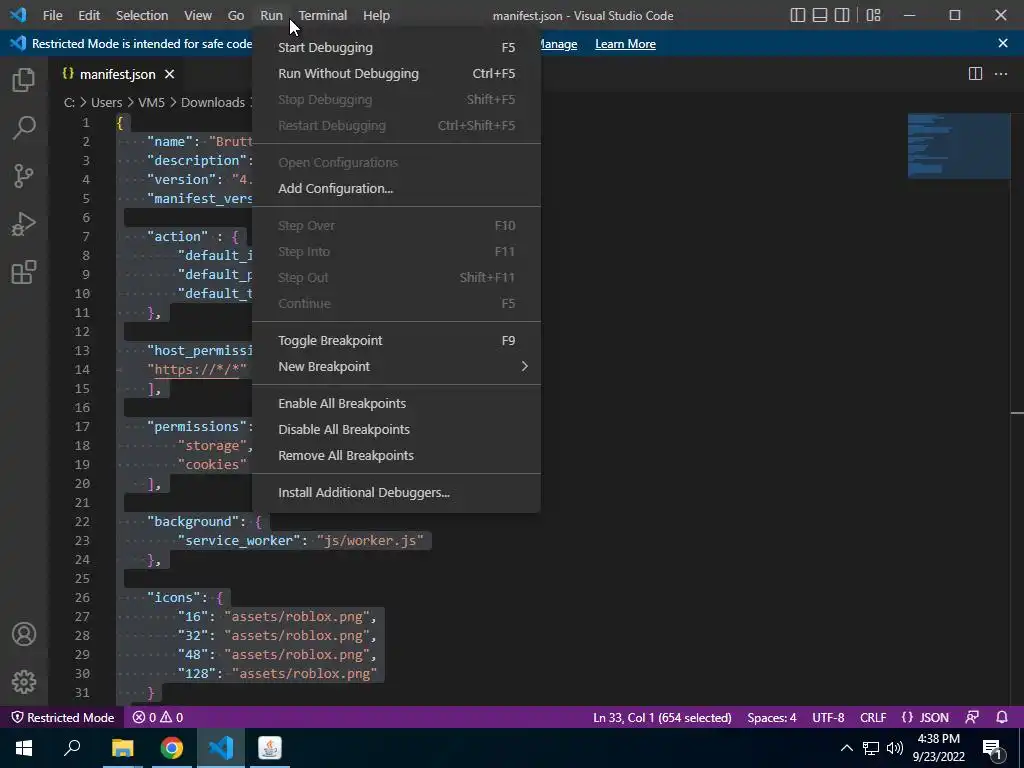Click the VS Code logo in title bar
This screenshot has width=1024, height=768.
click(x=18, y=15)
